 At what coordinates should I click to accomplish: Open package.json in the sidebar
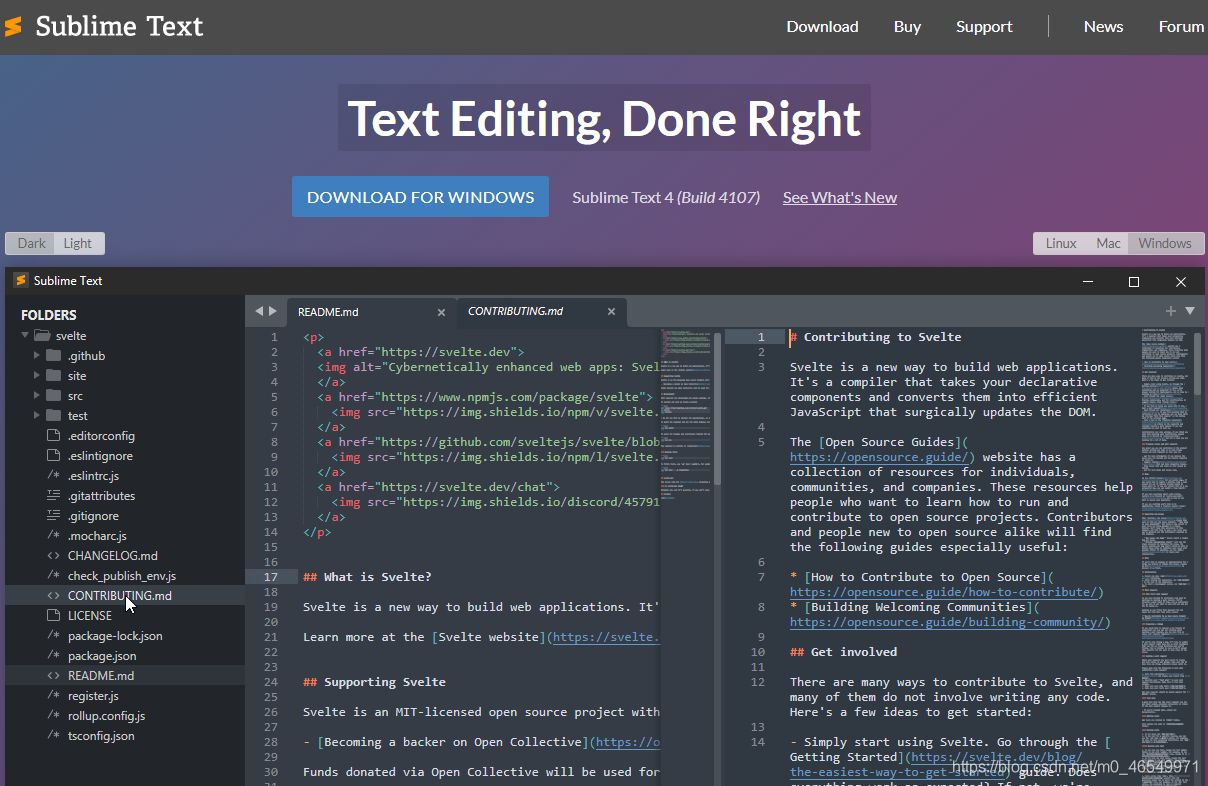[x=101, y=656]
